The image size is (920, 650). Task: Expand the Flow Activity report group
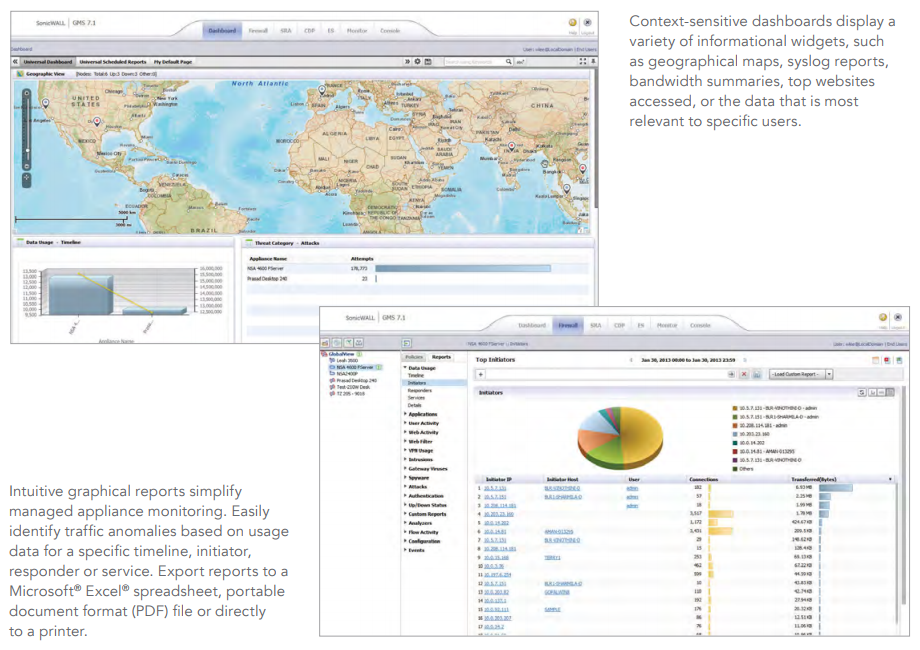(x=405, y=532)
